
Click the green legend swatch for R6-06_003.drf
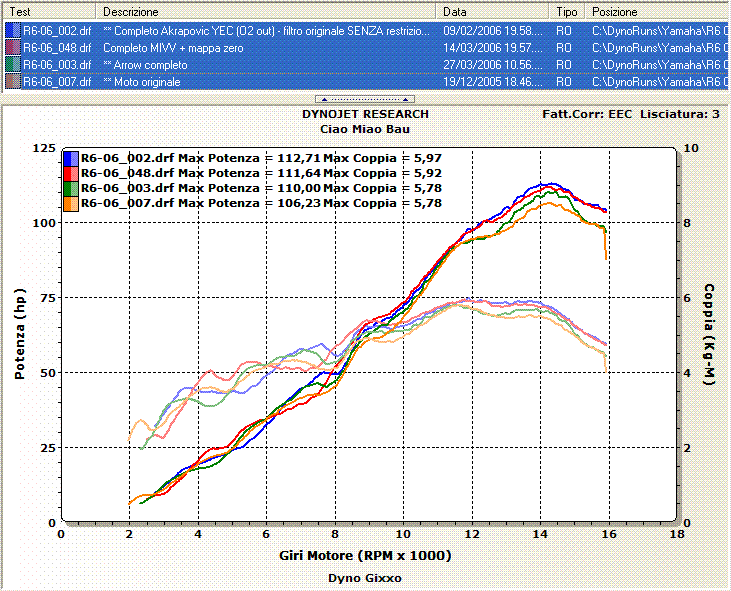coord(71,188)
